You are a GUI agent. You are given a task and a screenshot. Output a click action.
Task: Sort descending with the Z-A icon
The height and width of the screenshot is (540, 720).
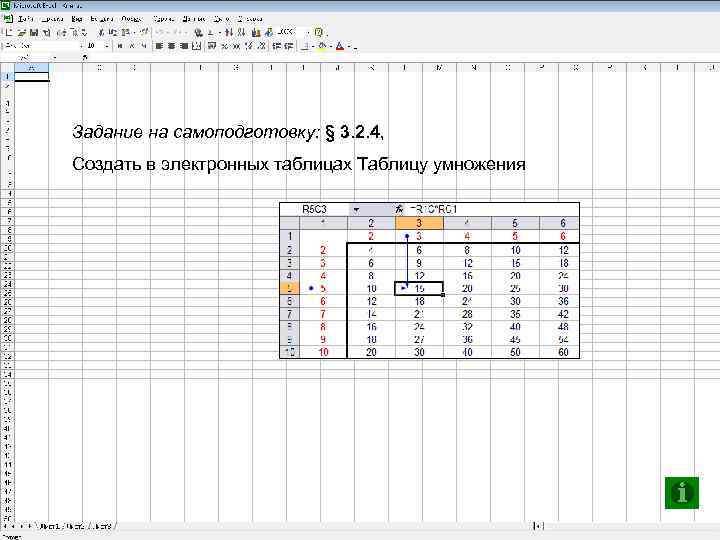[x=241, y=33]
